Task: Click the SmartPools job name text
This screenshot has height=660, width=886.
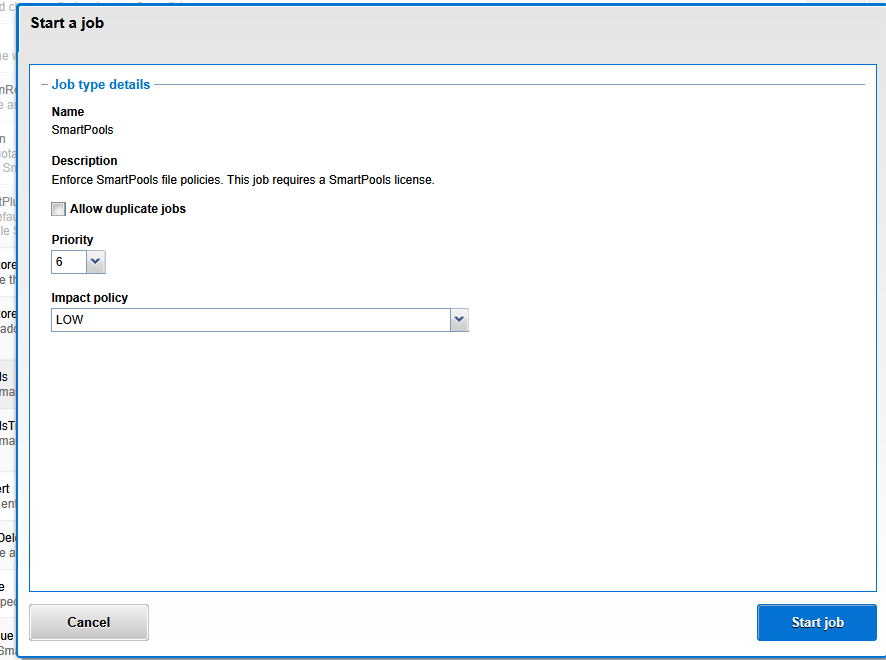Action: (83, 129)
